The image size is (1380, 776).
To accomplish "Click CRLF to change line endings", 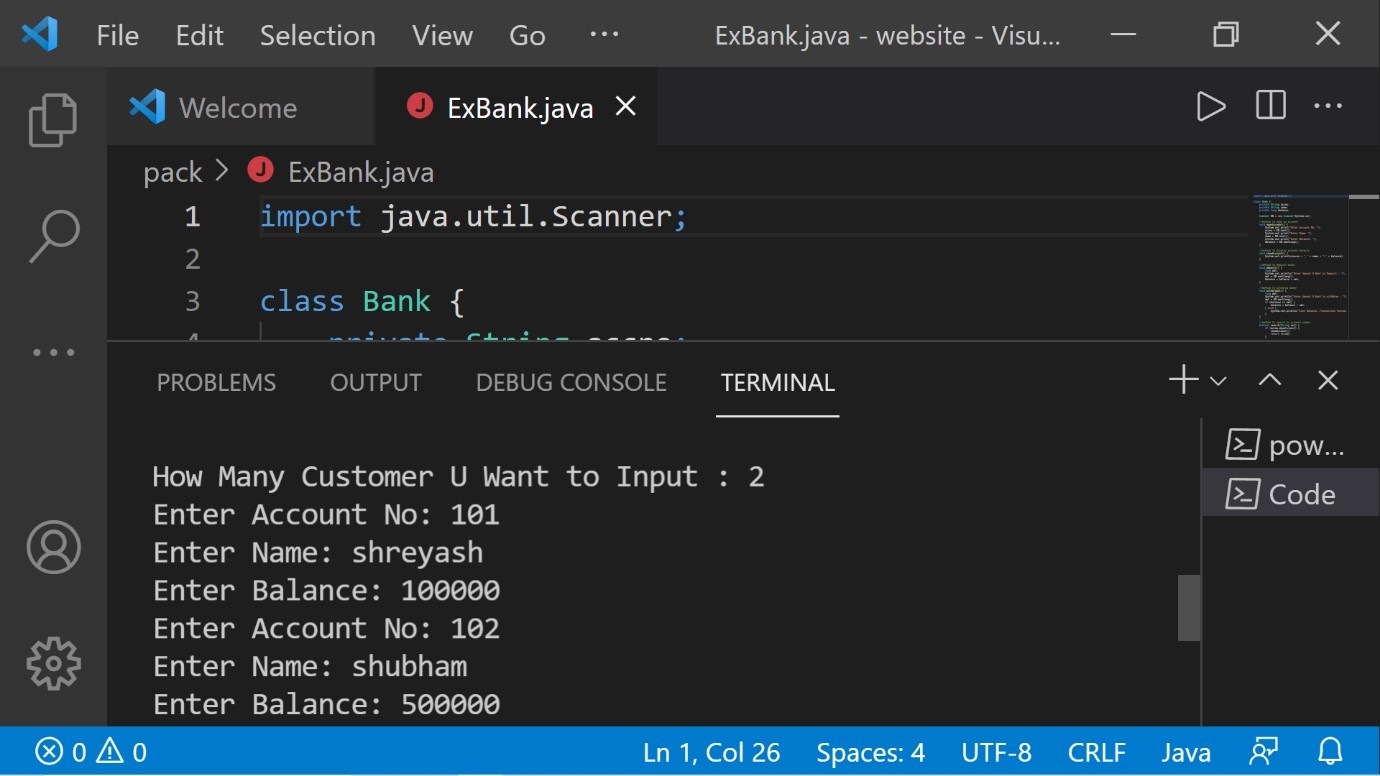I will (1097, 751).
